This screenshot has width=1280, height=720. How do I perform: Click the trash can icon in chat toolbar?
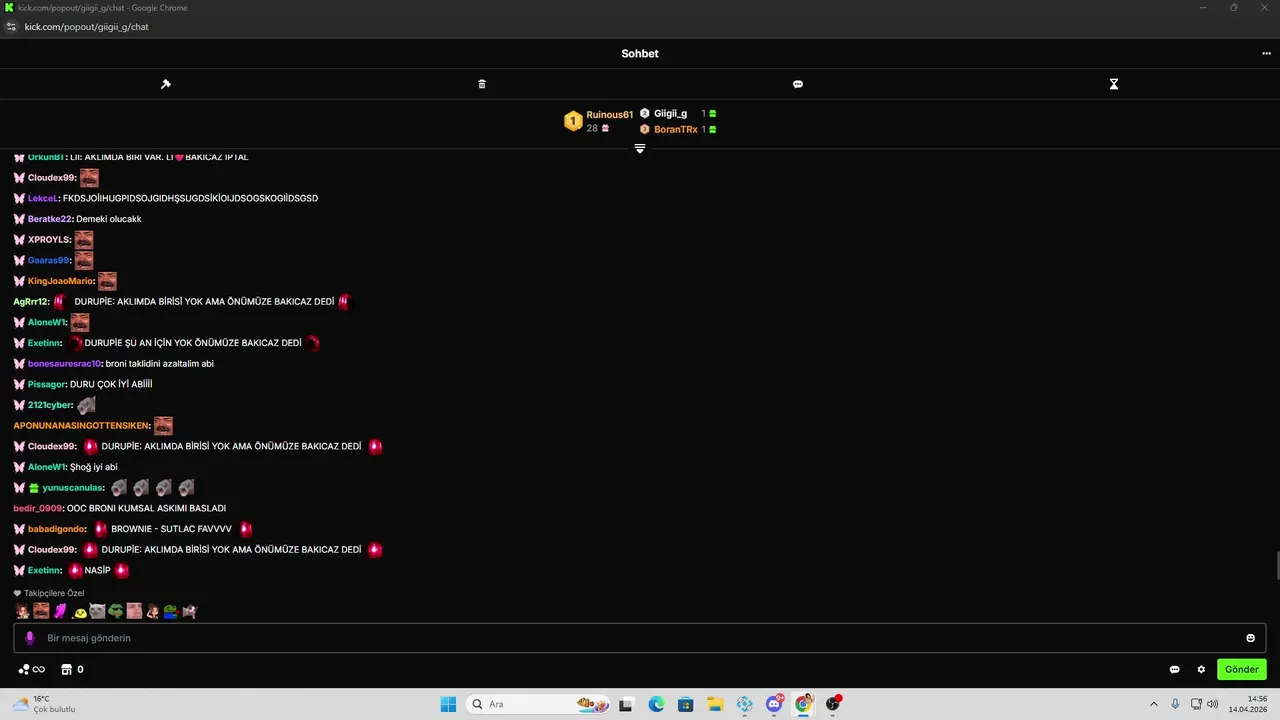tap(482, 84)
